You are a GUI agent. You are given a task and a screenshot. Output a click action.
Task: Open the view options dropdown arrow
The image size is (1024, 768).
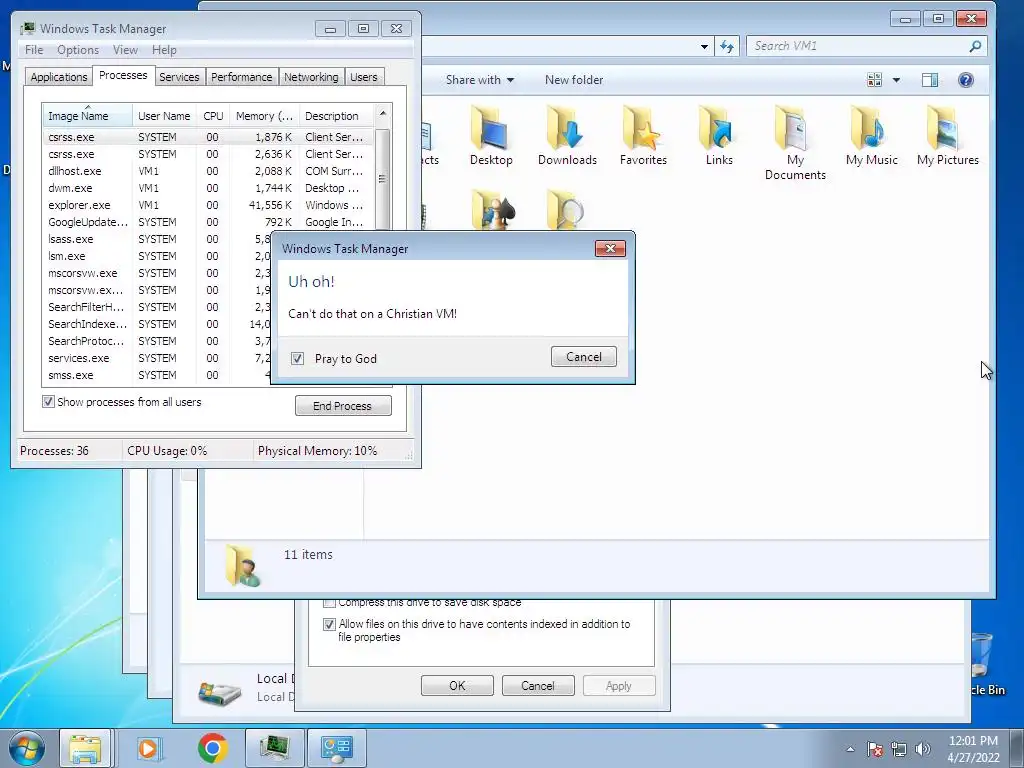tap(896, 80)
